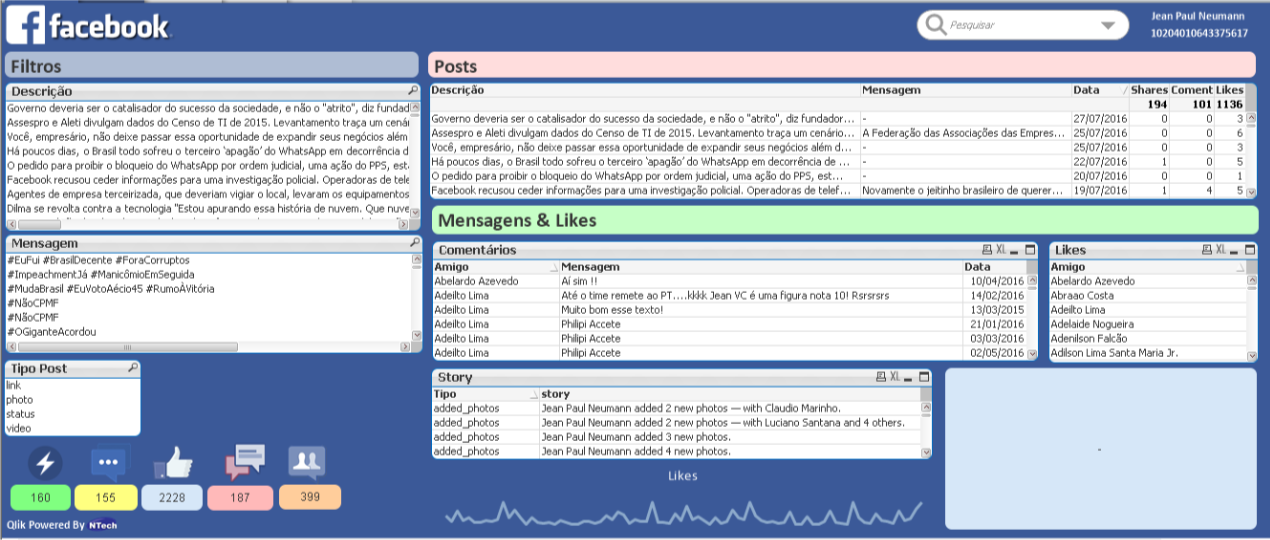Viewport: 1270px width, 540px height.
Task: Click the blue 2228 likes counter
Action: pyautogui.click(x=172, y=497)
